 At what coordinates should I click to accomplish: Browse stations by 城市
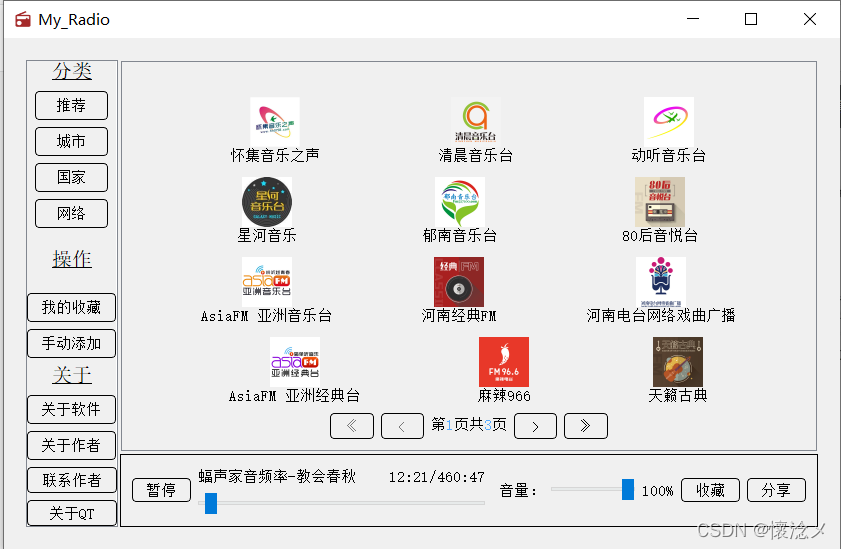71,142
